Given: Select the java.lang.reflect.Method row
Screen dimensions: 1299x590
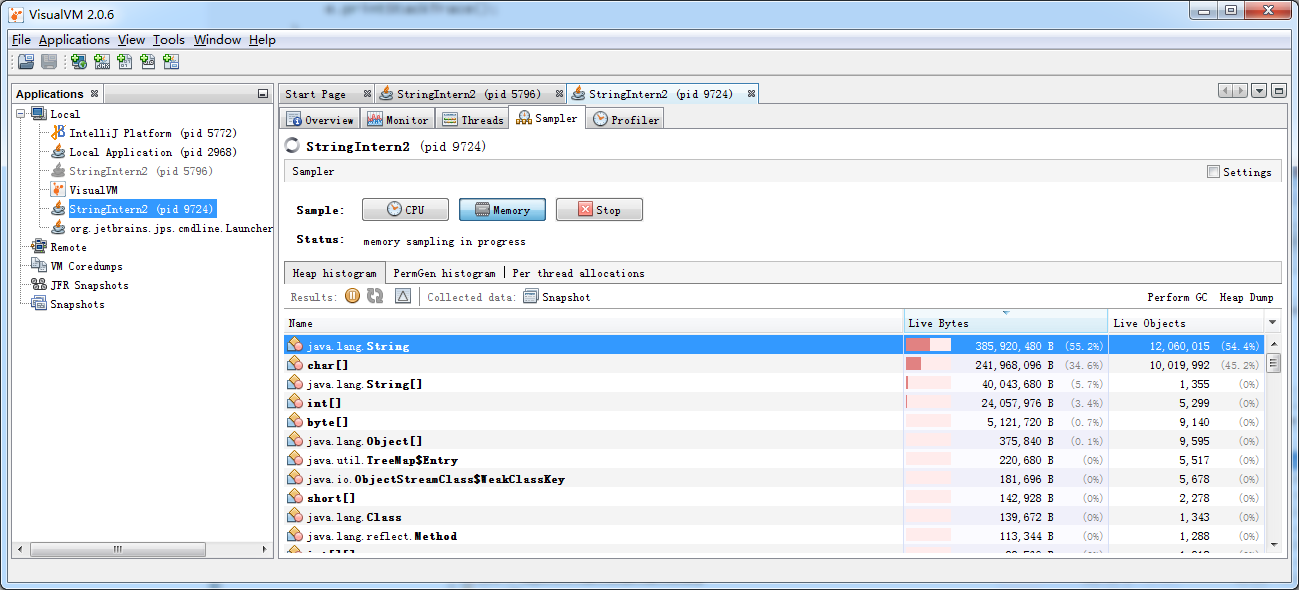Looking at the screenshot, I should point(774,535).
